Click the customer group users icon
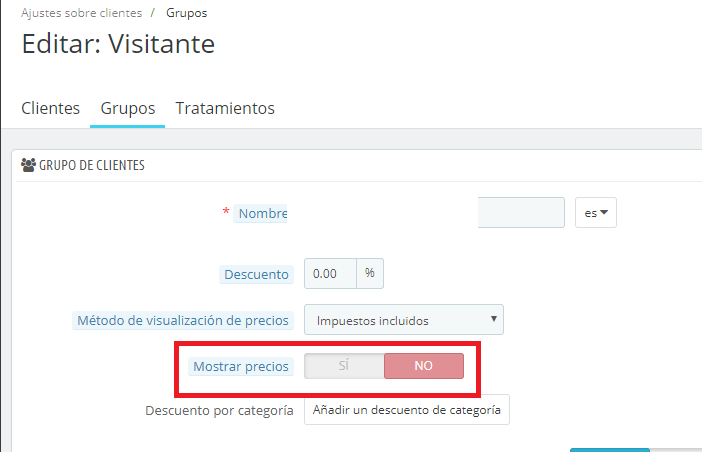702x452 pixels. click(x=28, y=165)
